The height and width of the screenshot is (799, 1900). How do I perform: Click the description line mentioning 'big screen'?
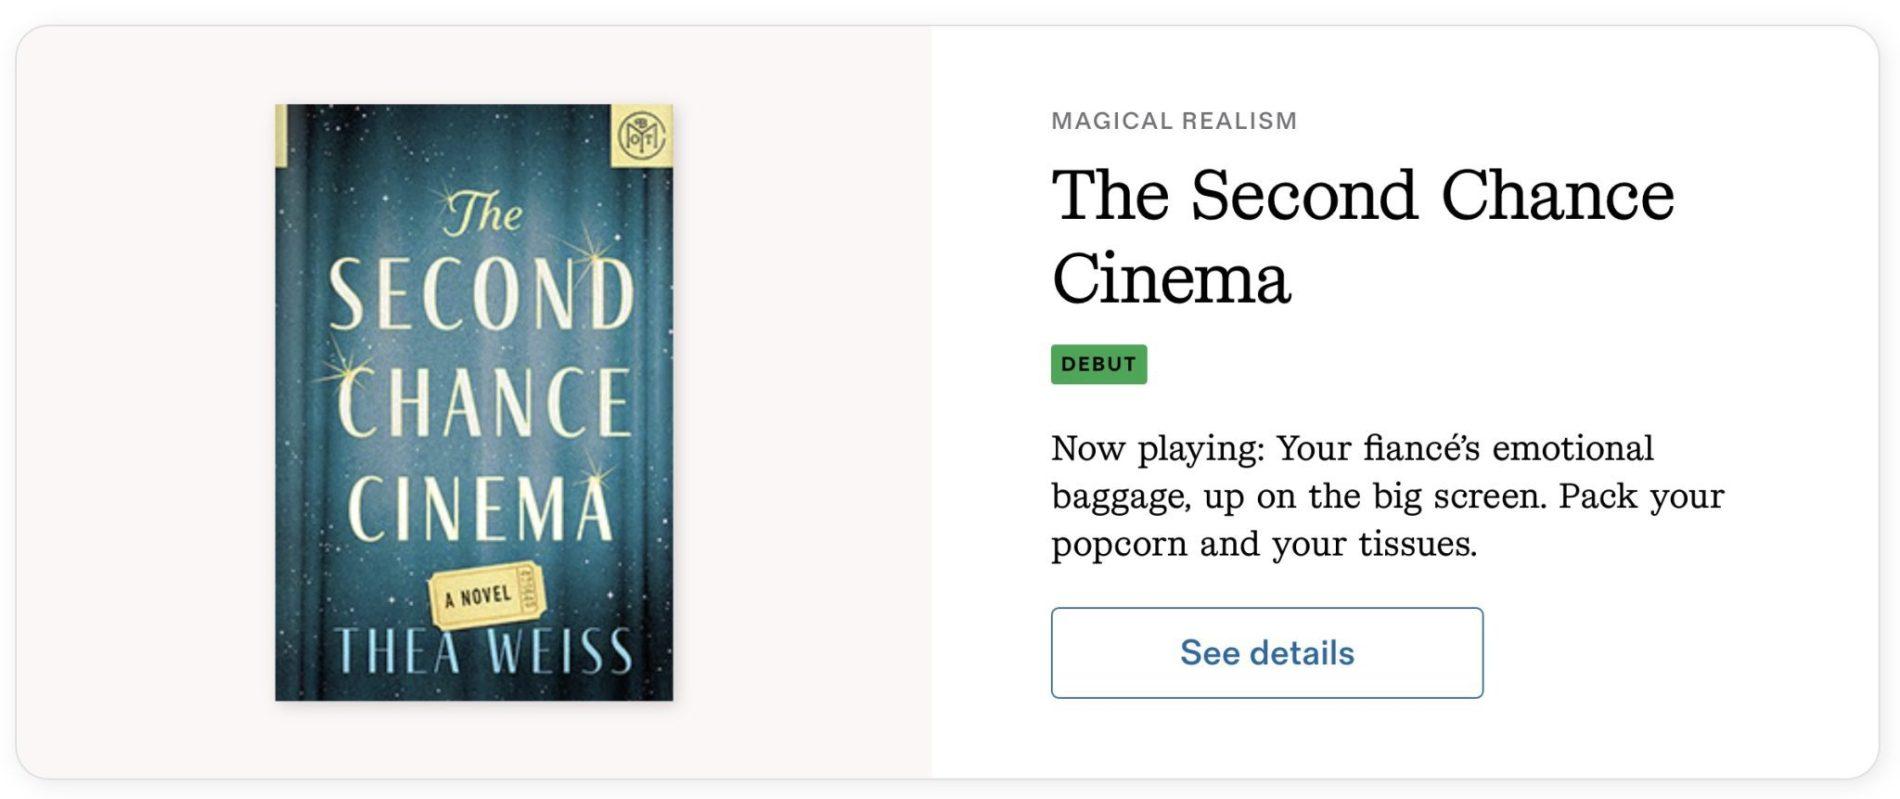(x=1387, y=496)
